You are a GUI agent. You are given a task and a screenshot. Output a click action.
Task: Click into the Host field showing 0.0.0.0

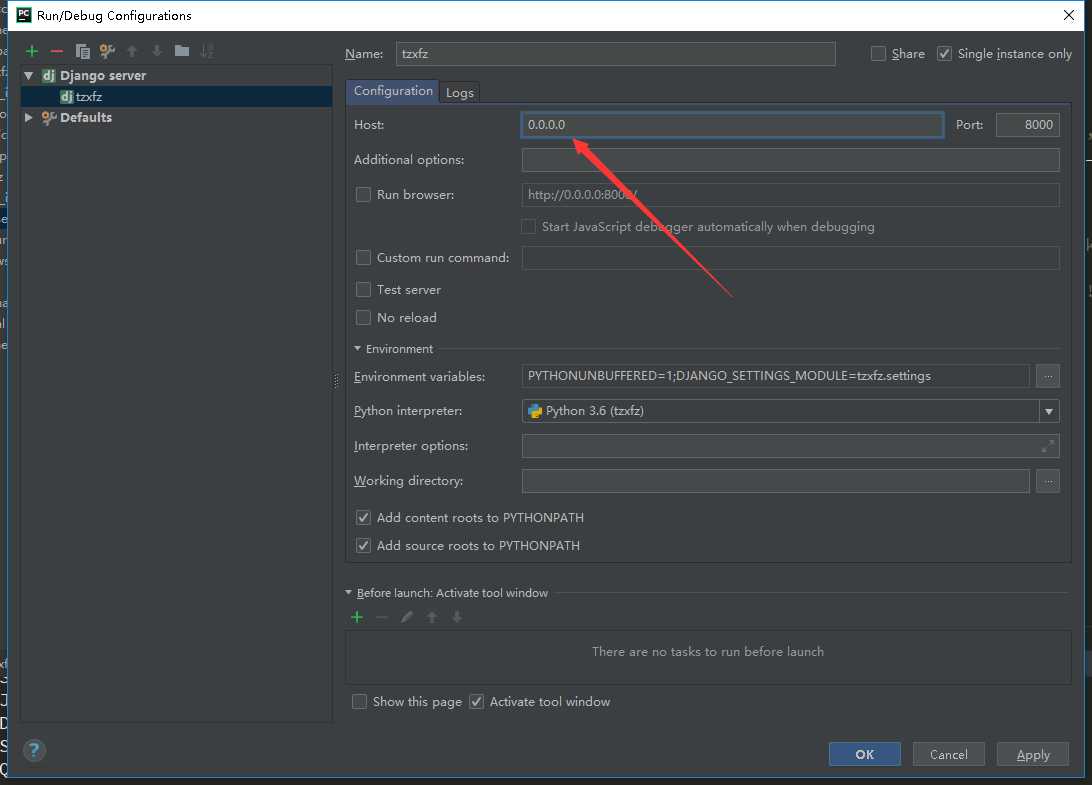point(733,125)
